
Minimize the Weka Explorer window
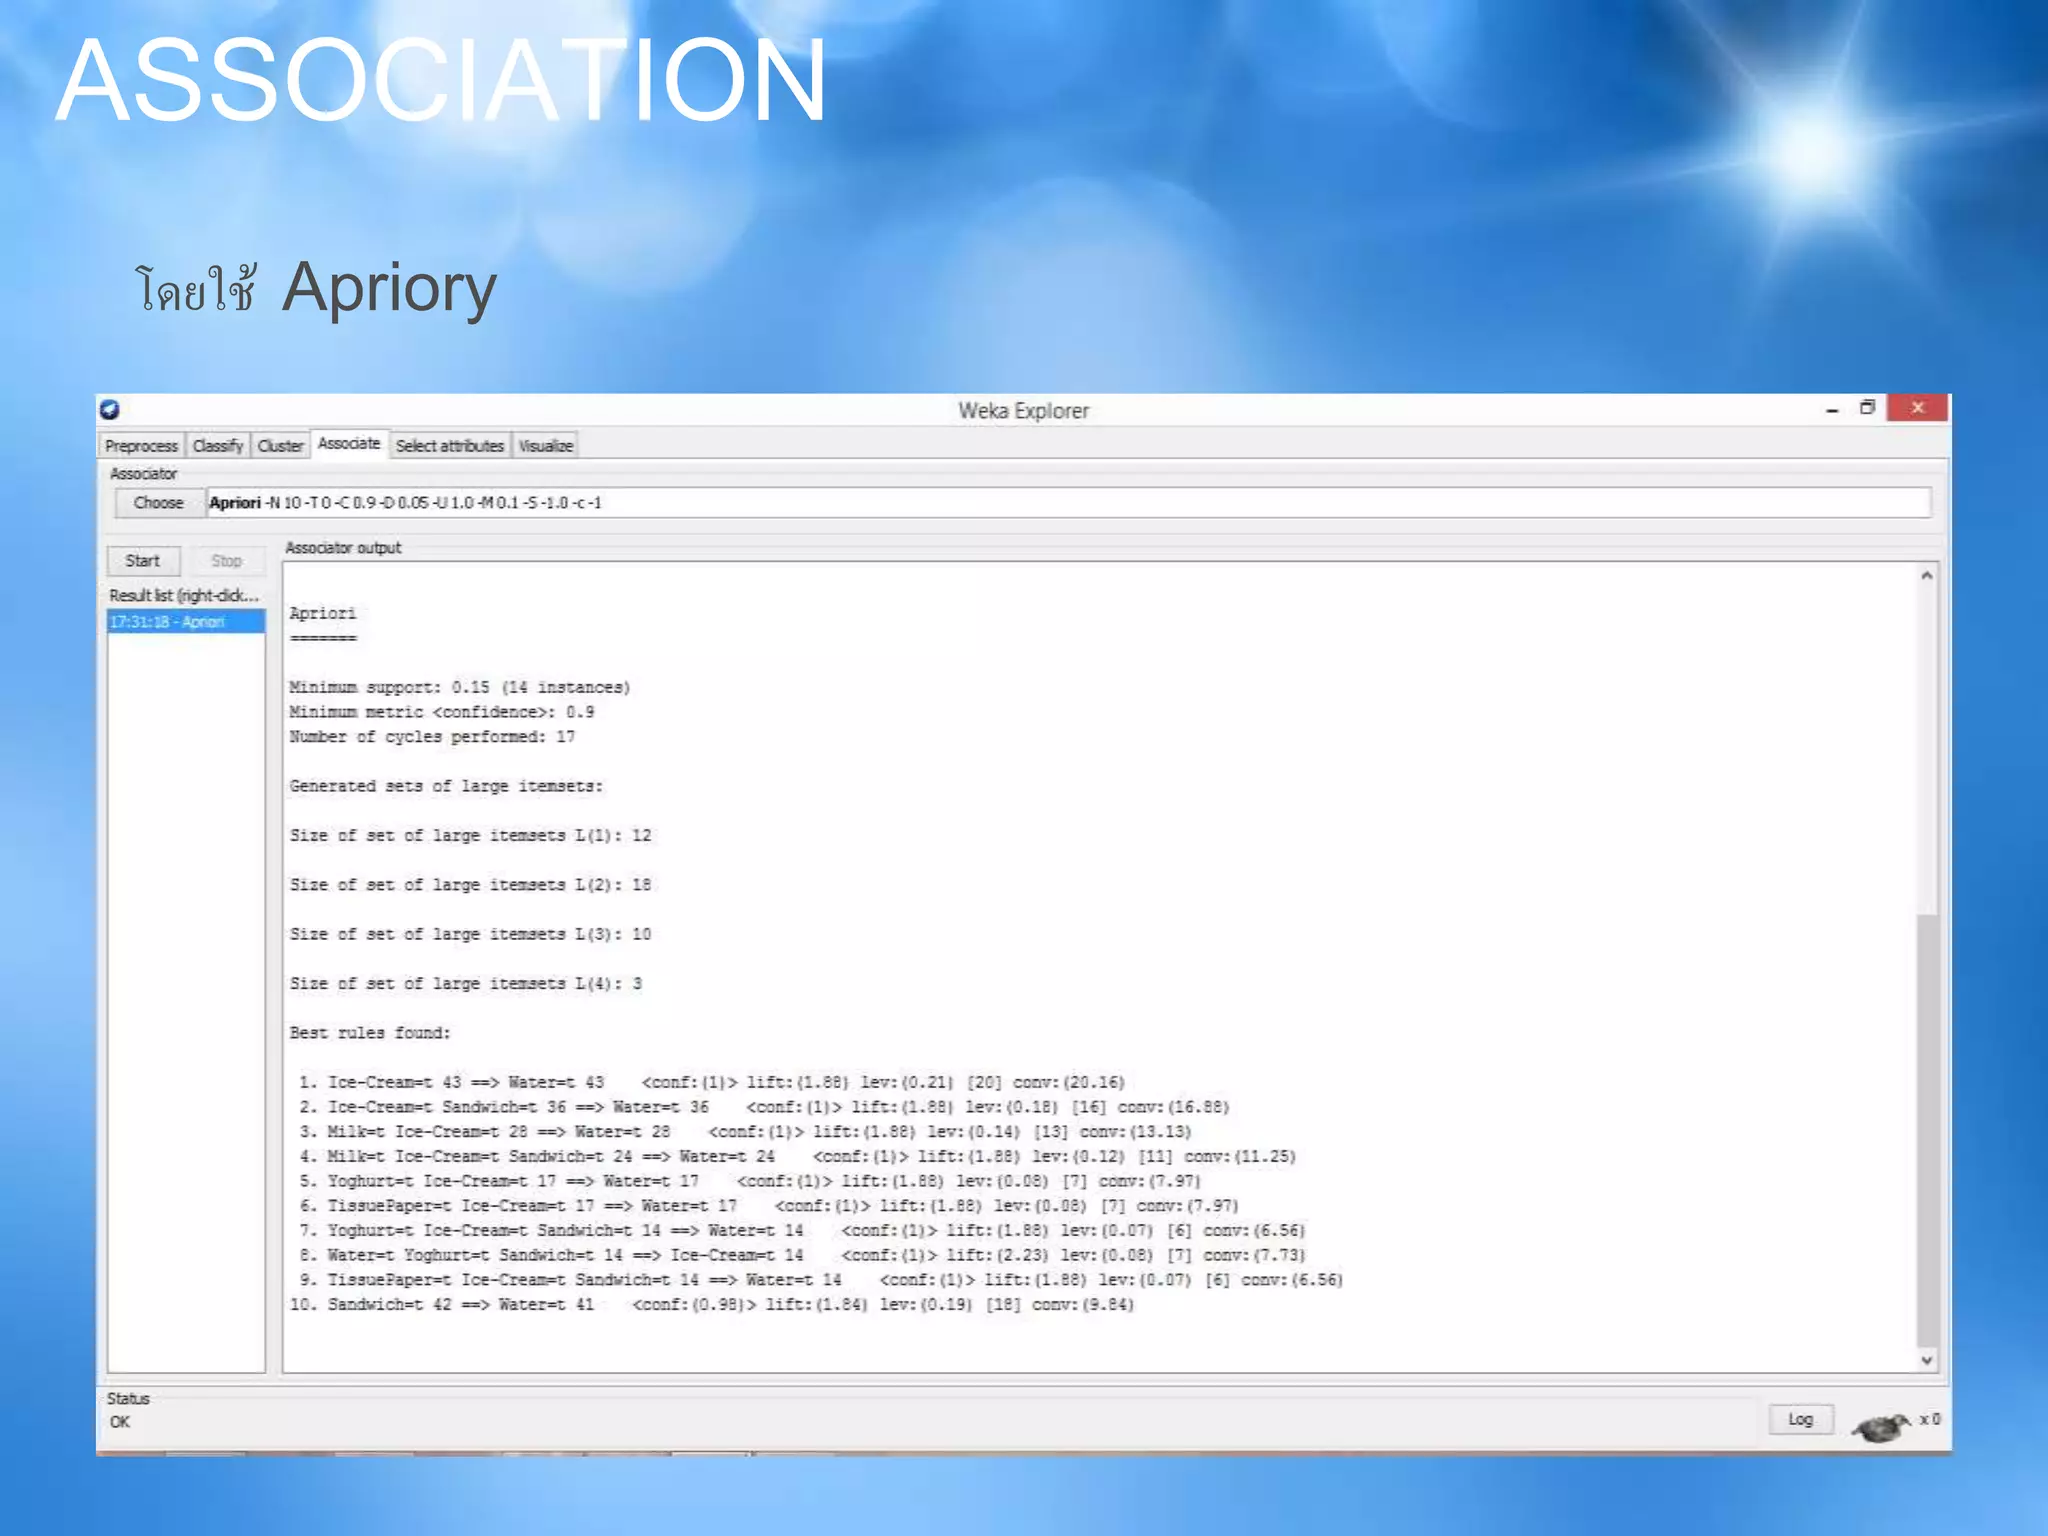tap(1832, 409)
